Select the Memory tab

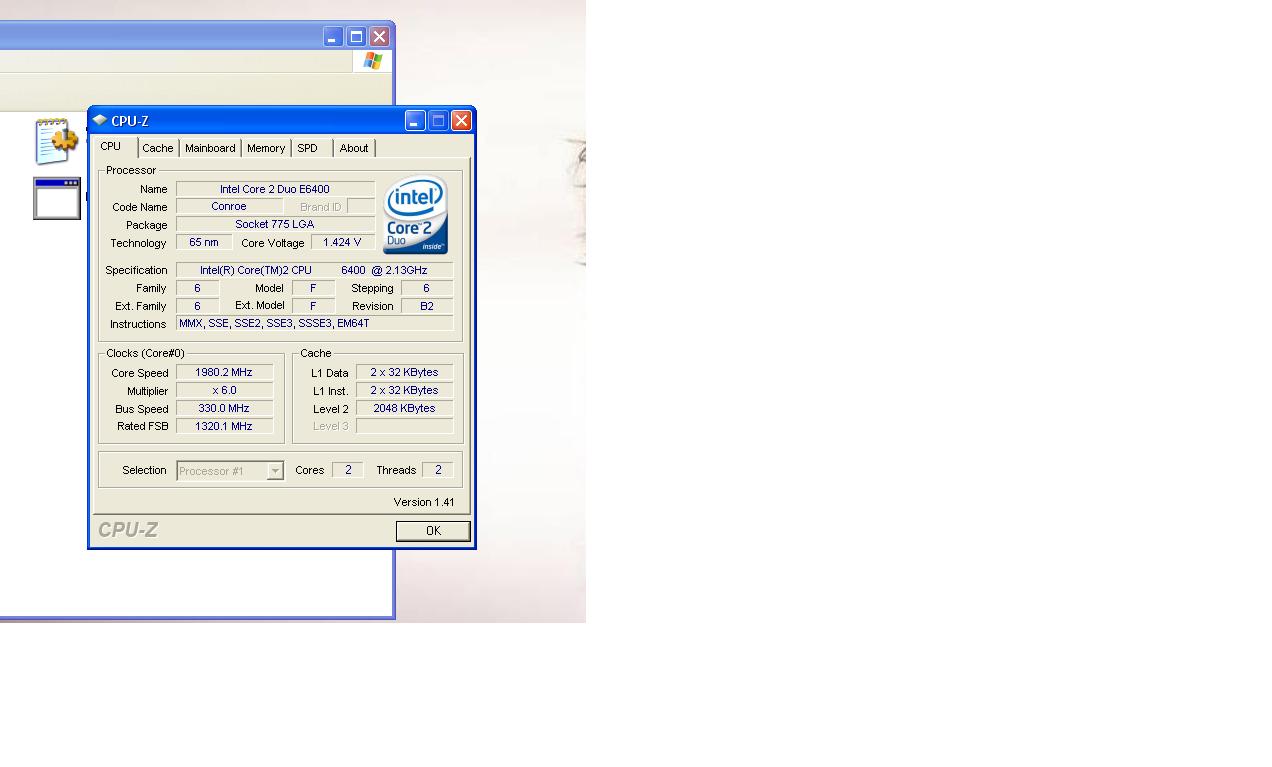coord(266,148)
